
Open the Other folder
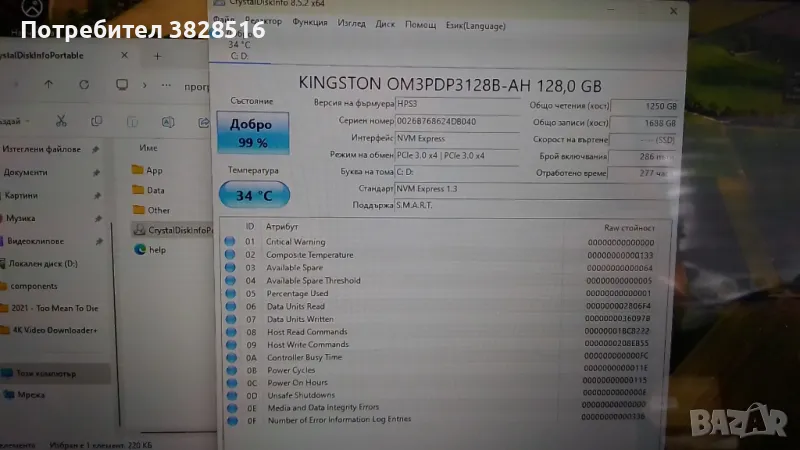[158, 210]
